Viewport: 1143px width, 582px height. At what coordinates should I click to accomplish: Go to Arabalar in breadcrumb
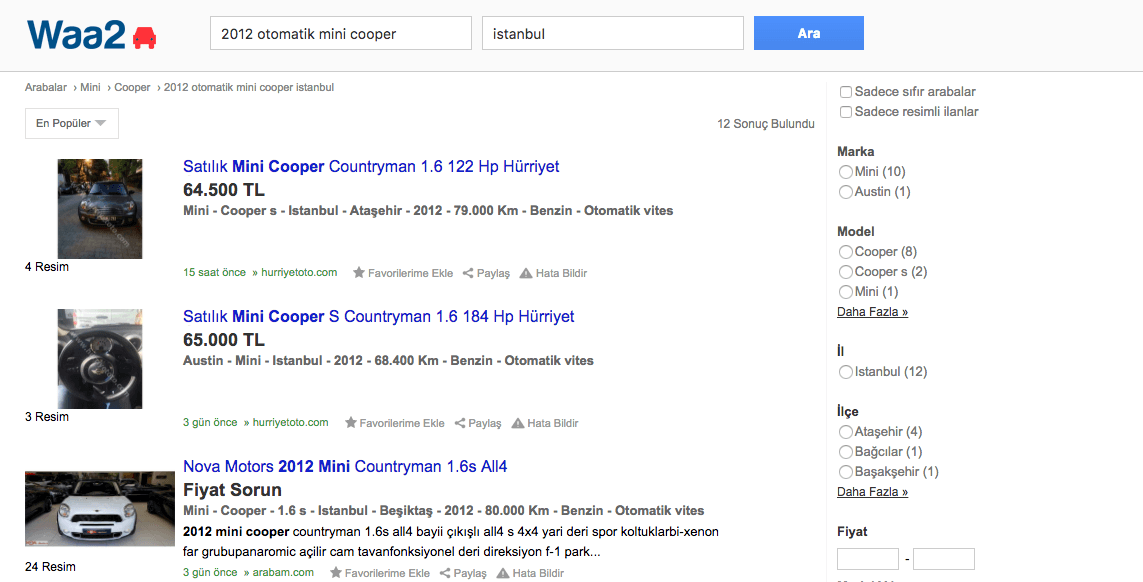tap(46, 87)
